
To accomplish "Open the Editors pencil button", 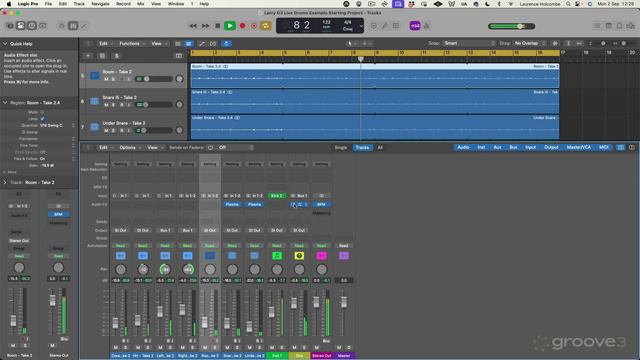I will click(x=84, y=26).
